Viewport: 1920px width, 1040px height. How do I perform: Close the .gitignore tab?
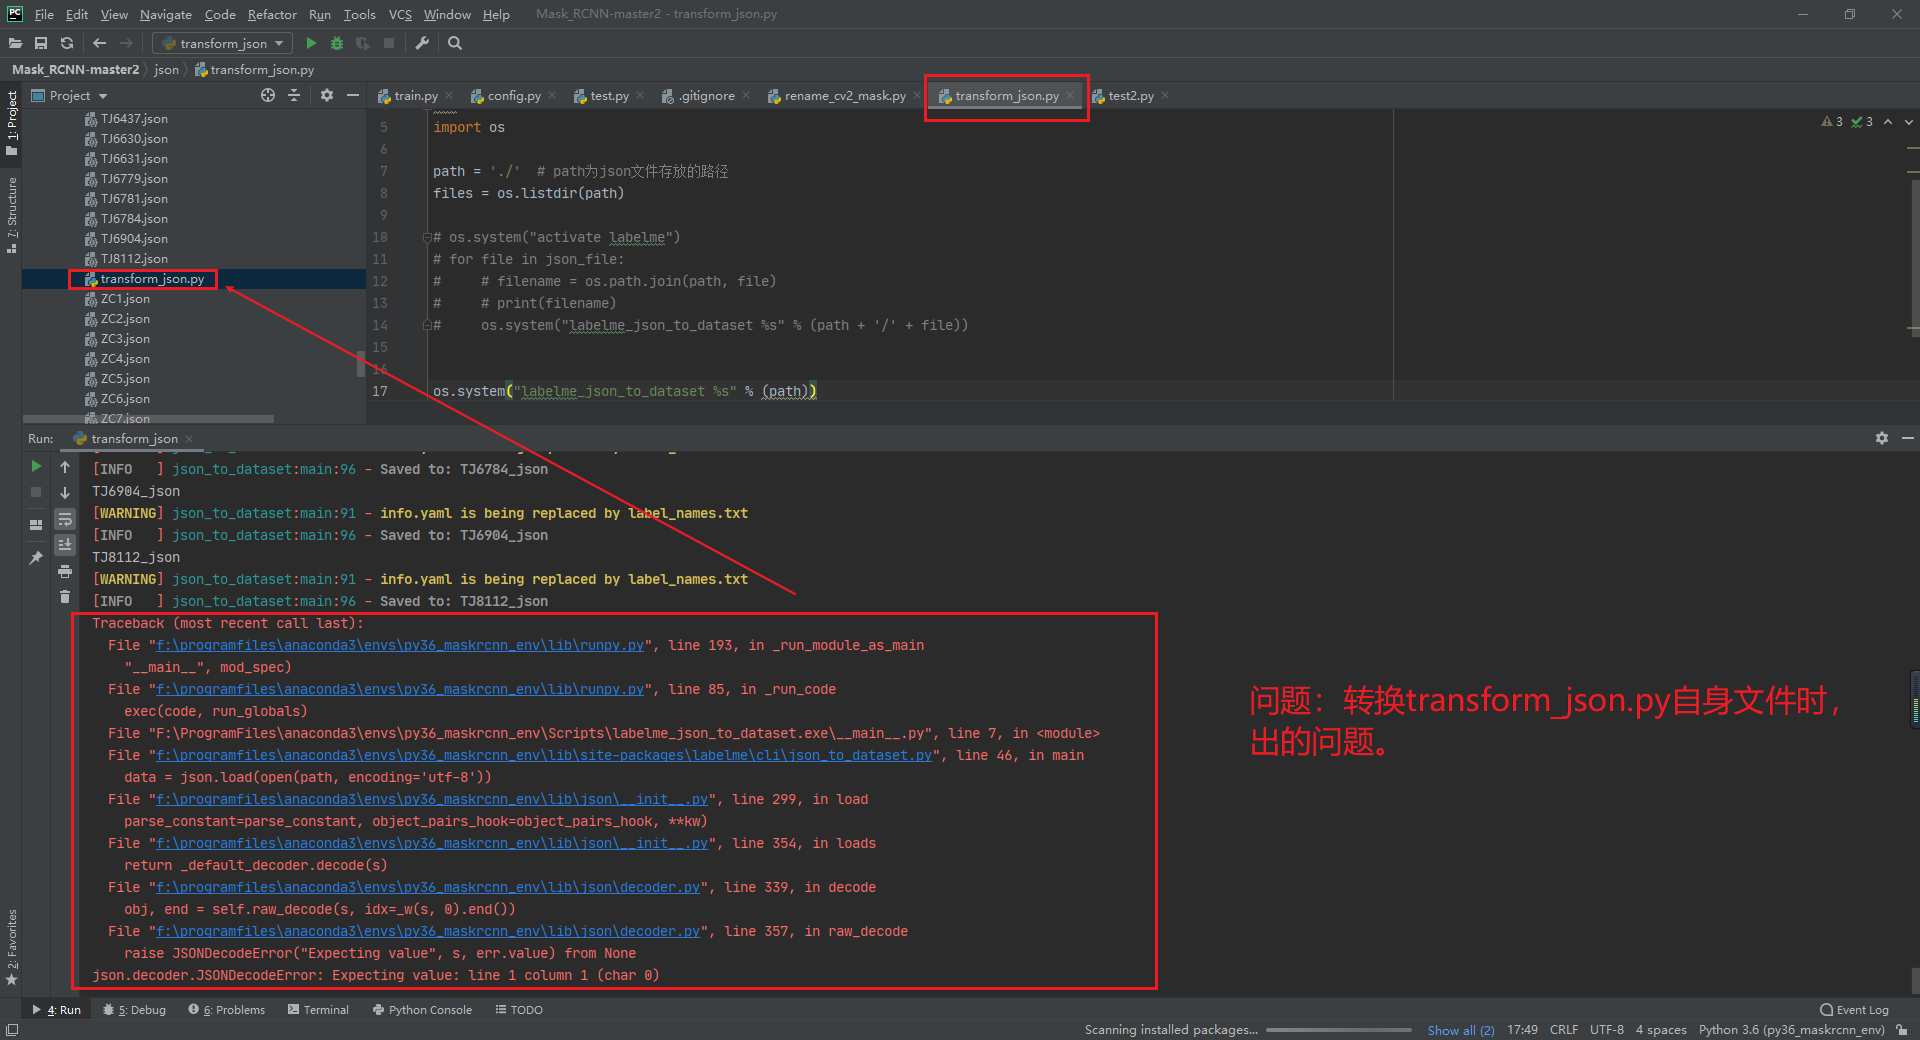pyautogui.click(x=746, y=96)
